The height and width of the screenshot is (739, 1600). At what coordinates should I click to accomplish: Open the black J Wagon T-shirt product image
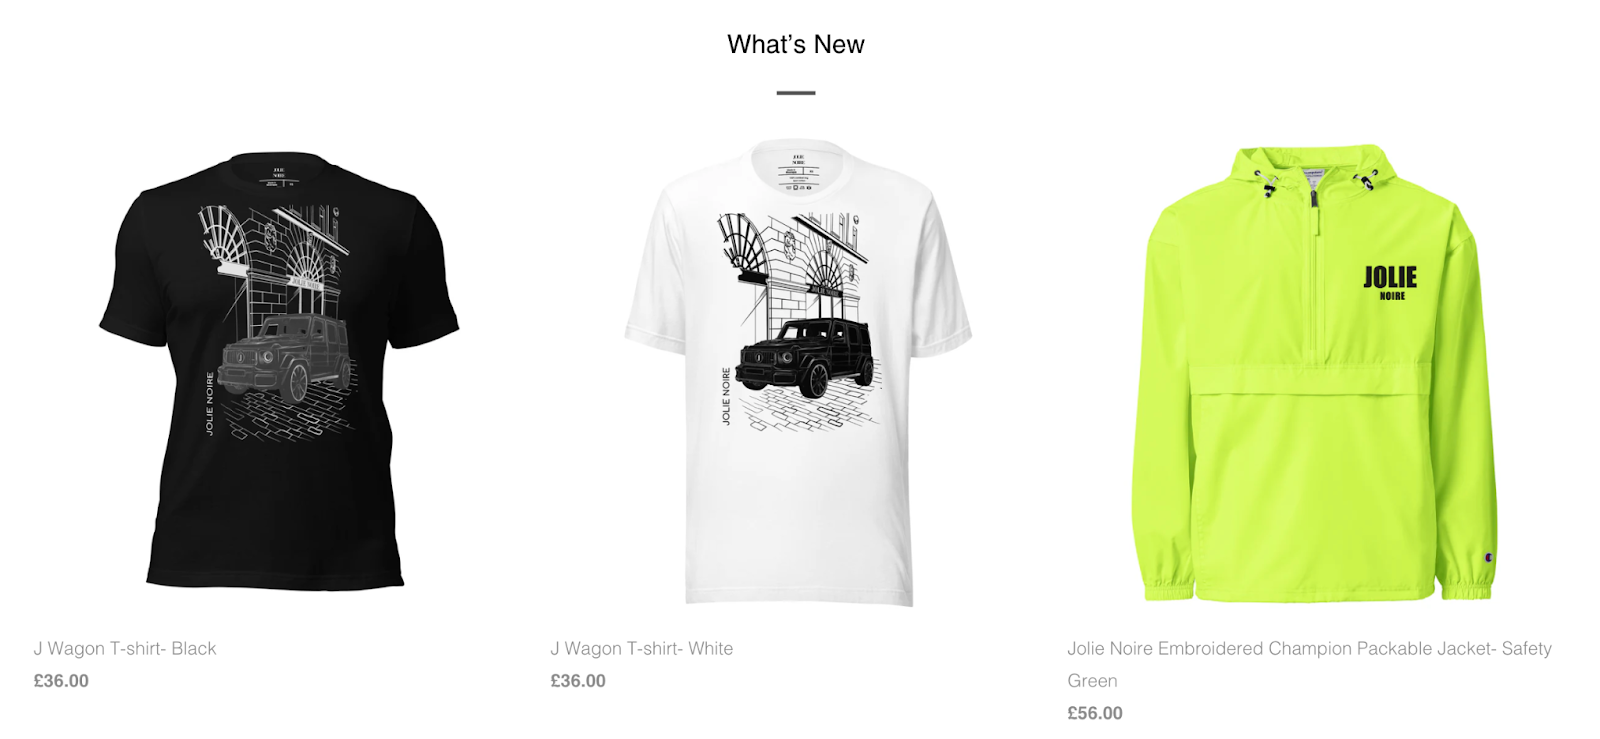click(x=279, y=370)
